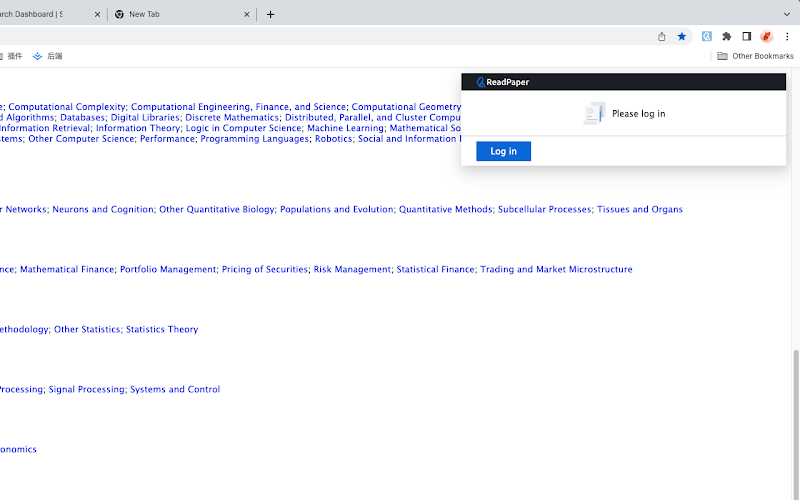Open Programming Languages link
Screen dimensions: 800x500
point(255,139)
